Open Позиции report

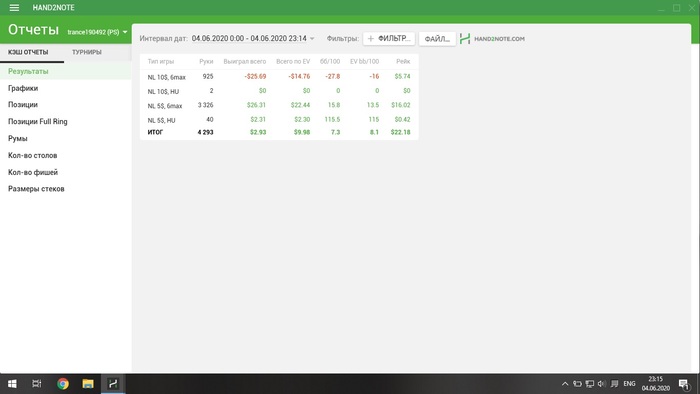coord(65,105)
